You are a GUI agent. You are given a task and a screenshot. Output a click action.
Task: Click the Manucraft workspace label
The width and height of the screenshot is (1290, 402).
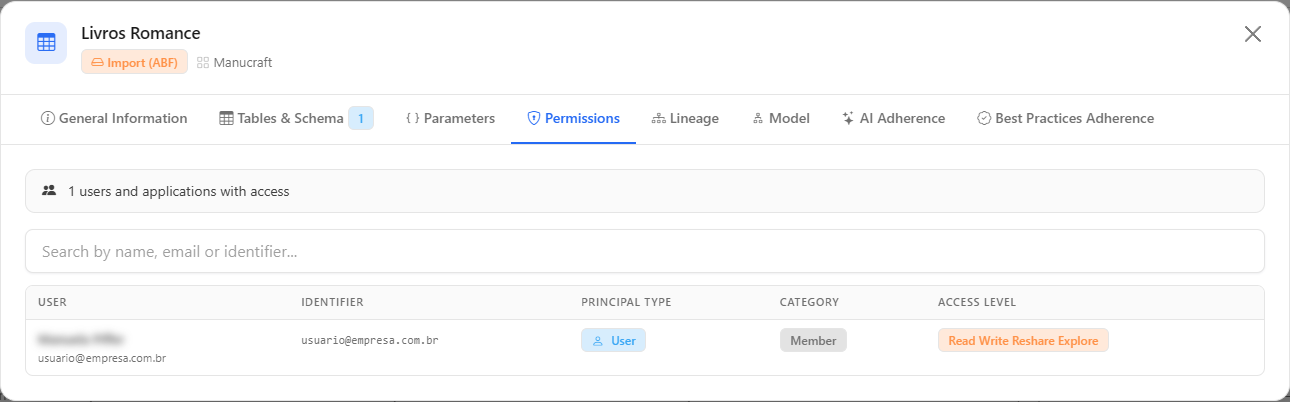[243, 62]
